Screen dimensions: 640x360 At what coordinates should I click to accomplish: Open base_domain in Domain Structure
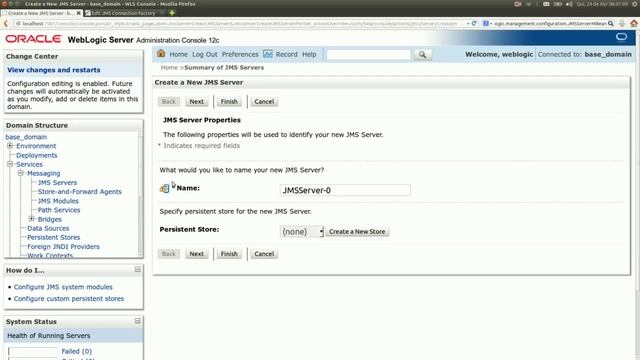point(26,137)
